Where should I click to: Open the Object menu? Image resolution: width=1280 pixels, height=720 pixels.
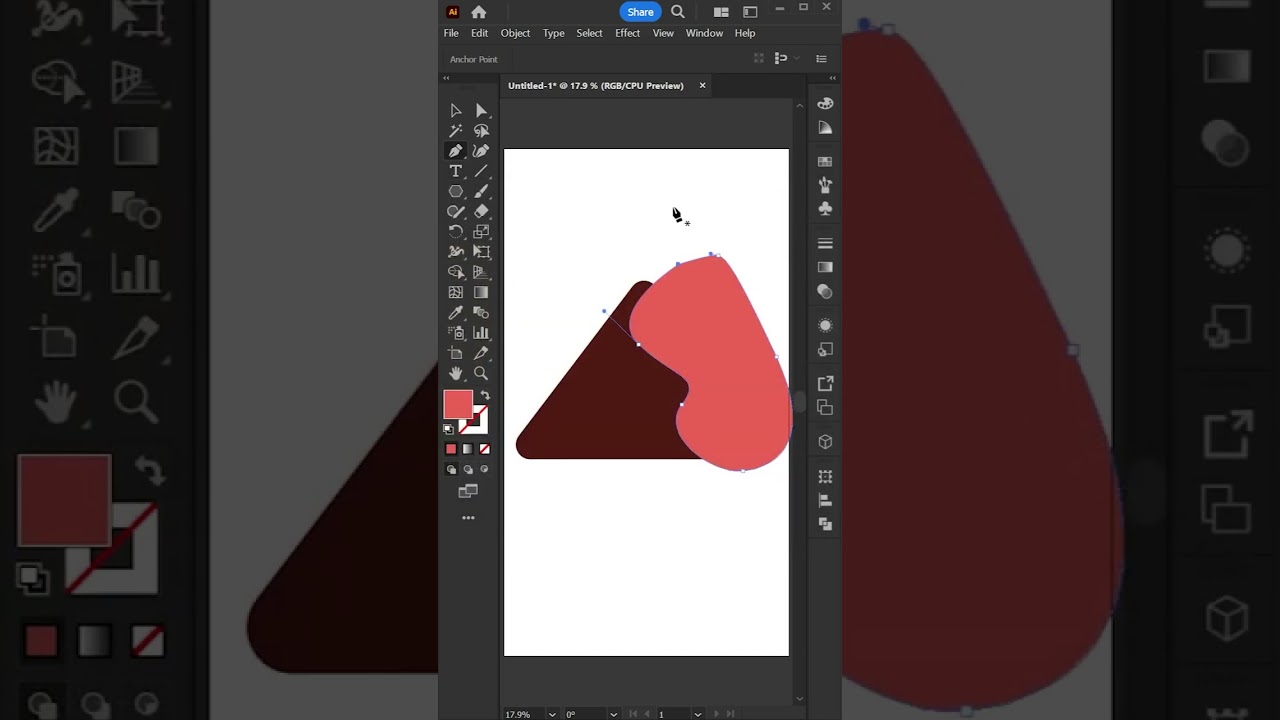point(515,33)
